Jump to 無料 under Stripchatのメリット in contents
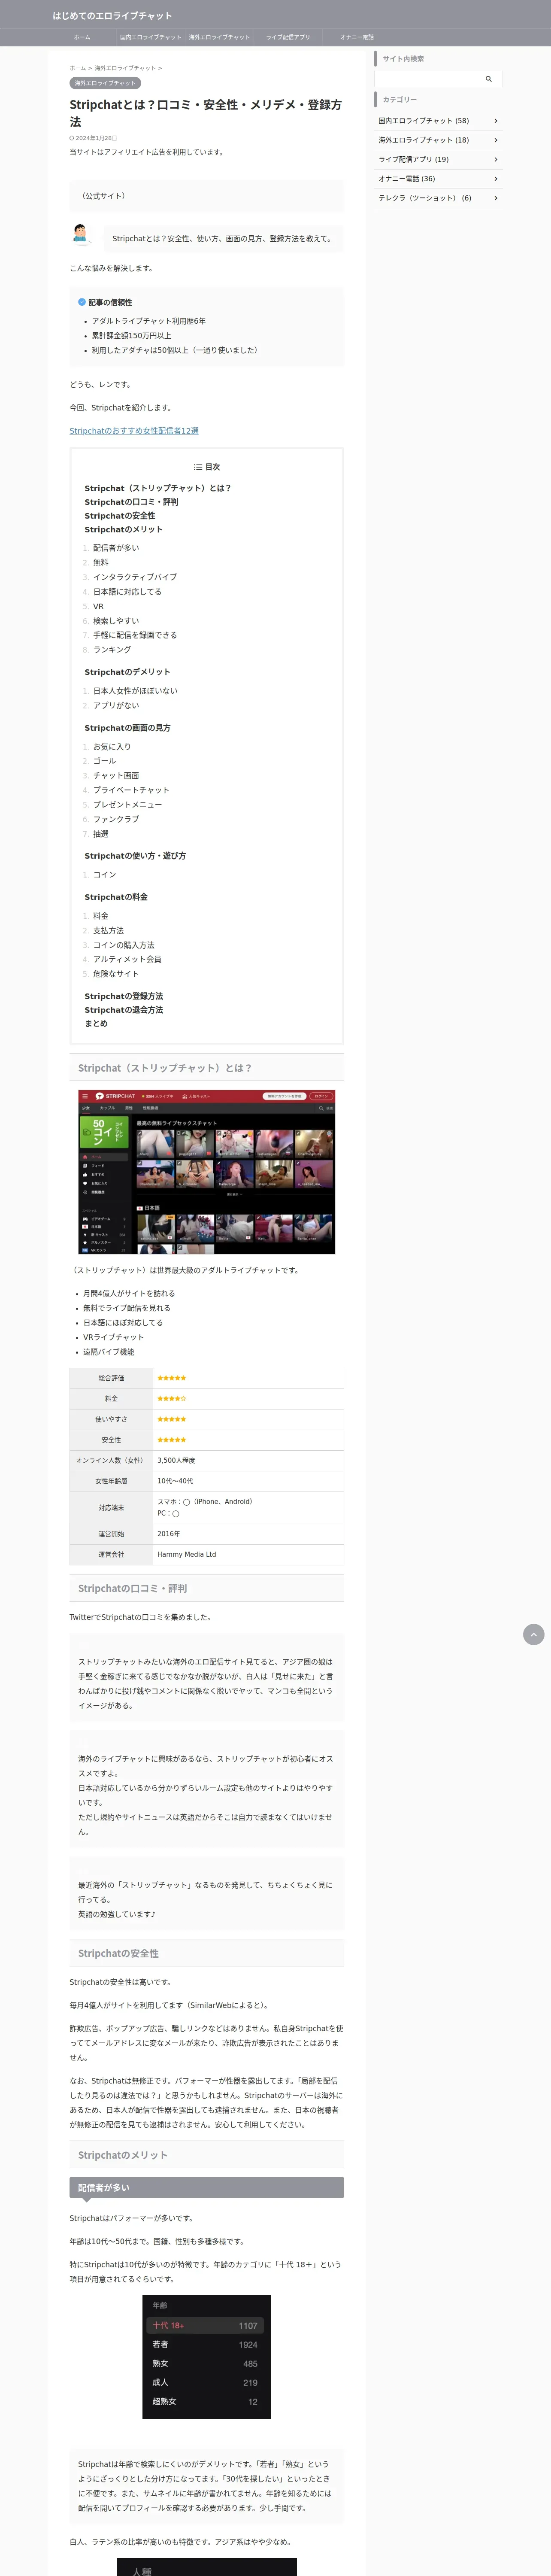This screenshot has width=551, height=2576. [101, 563]
